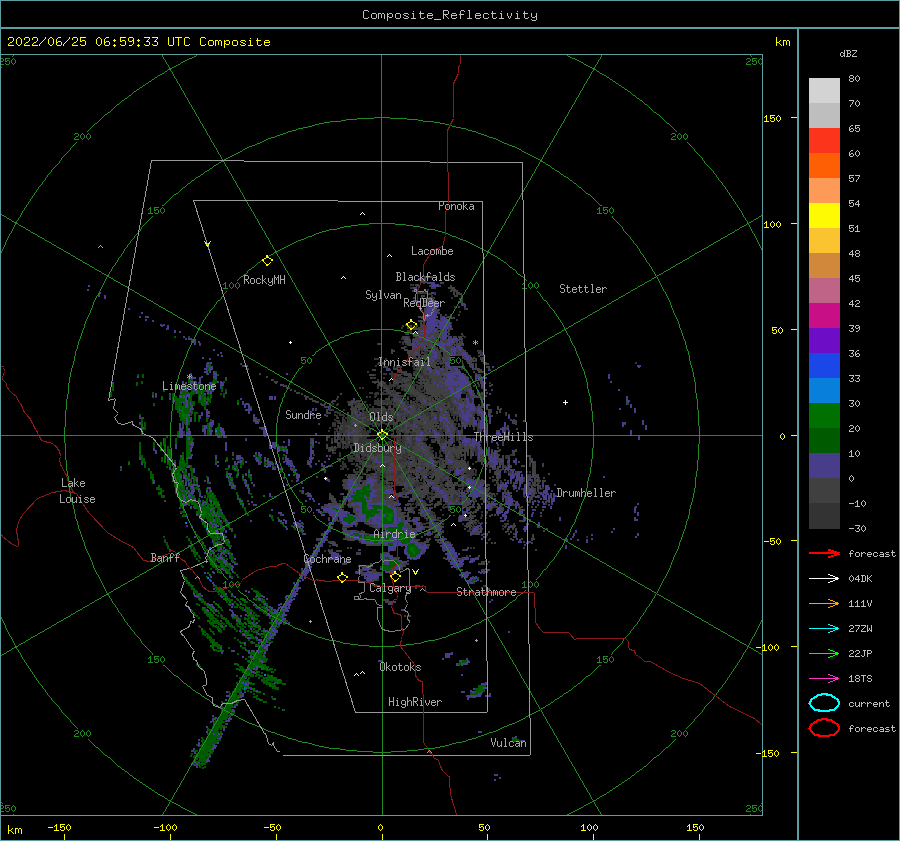Click the yellow diamond marker near RockyMH

tap(267, 261)
